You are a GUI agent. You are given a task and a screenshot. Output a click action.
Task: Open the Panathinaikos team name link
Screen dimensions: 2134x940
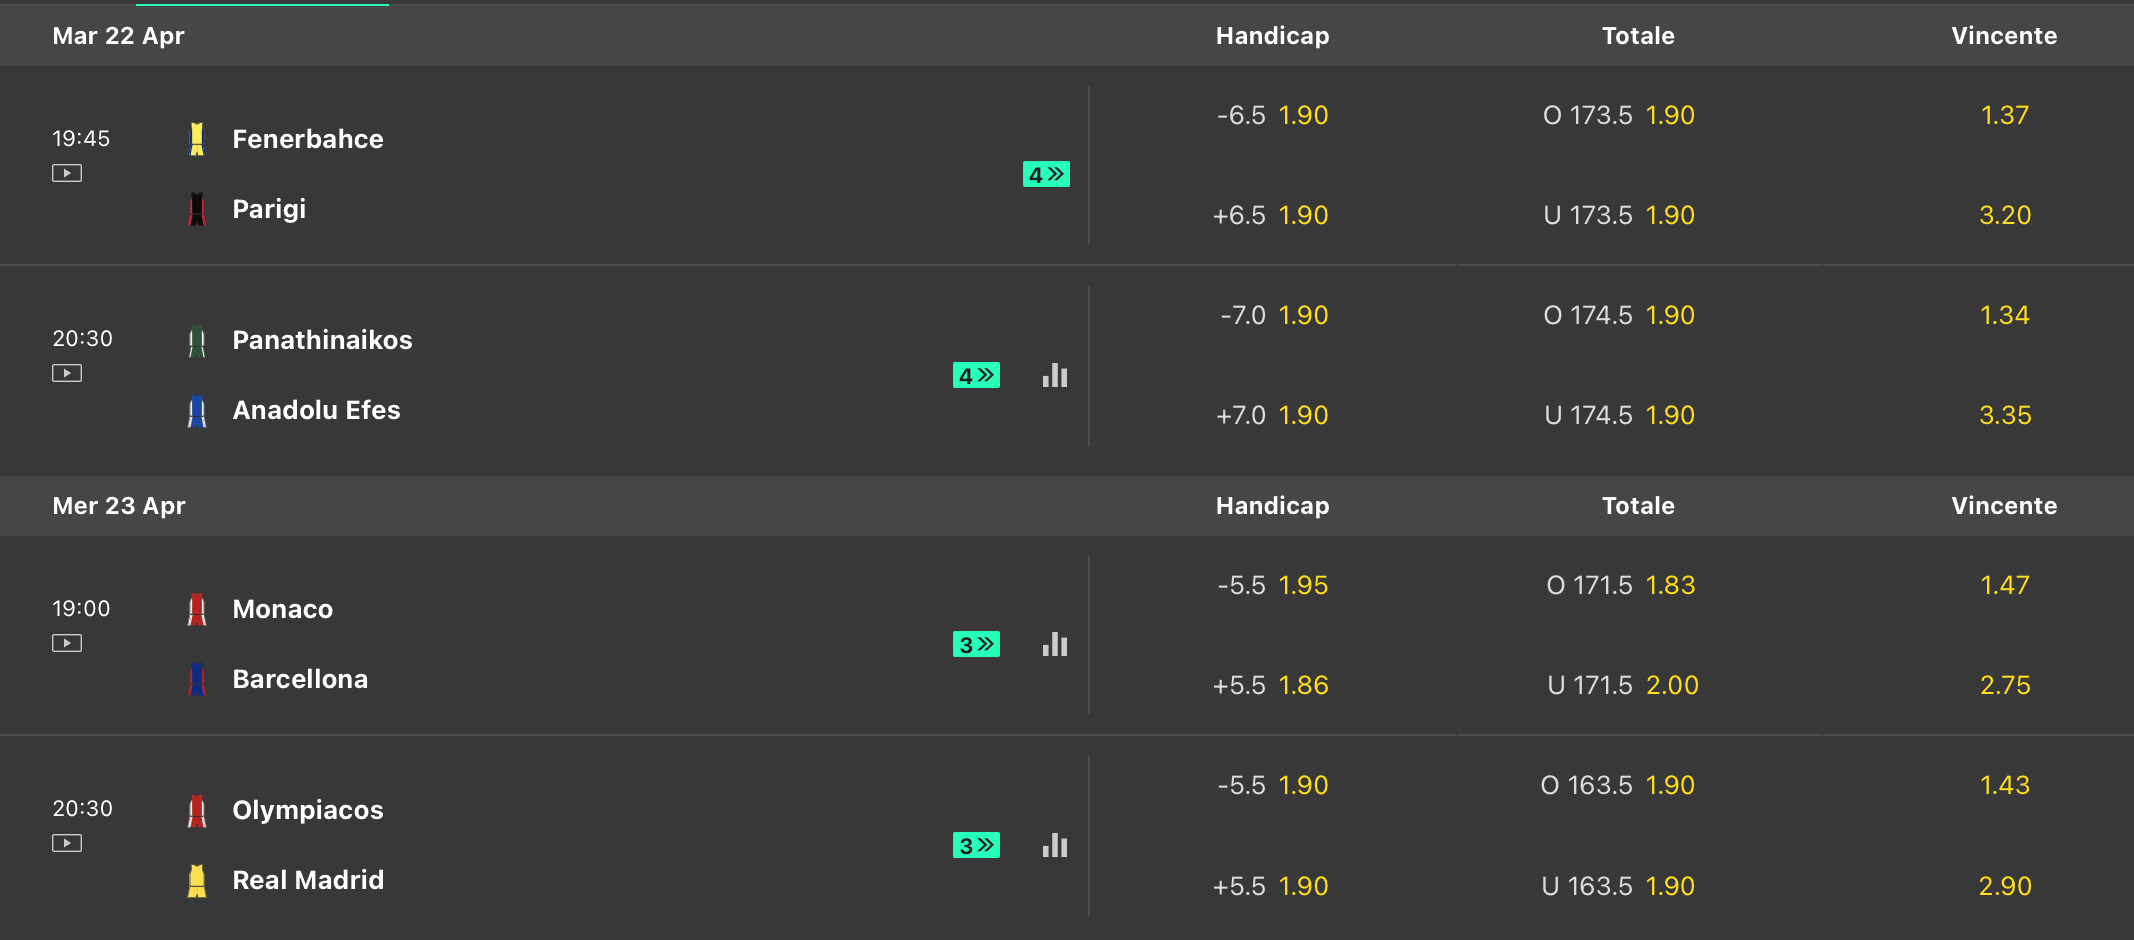tap(322, 340)
